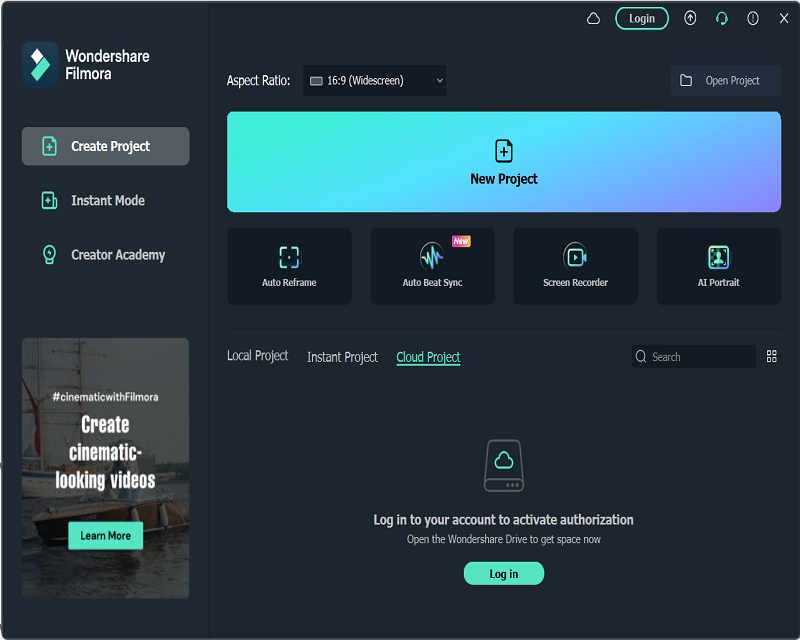800x640 pixels.
Task: Click the project Search field
Action: tap(693, 357)
